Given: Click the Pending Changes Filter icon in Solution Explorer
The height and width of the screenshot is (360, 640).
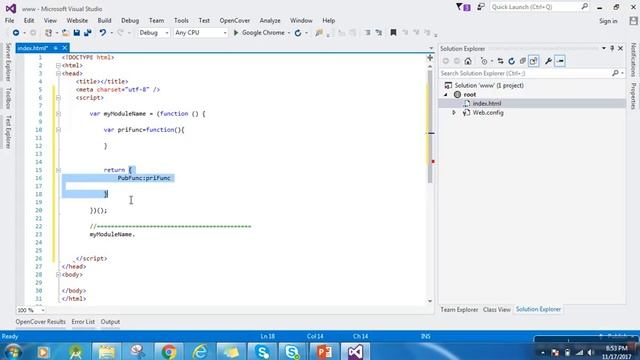Looking at the screenshot, I should coord(484,61).
